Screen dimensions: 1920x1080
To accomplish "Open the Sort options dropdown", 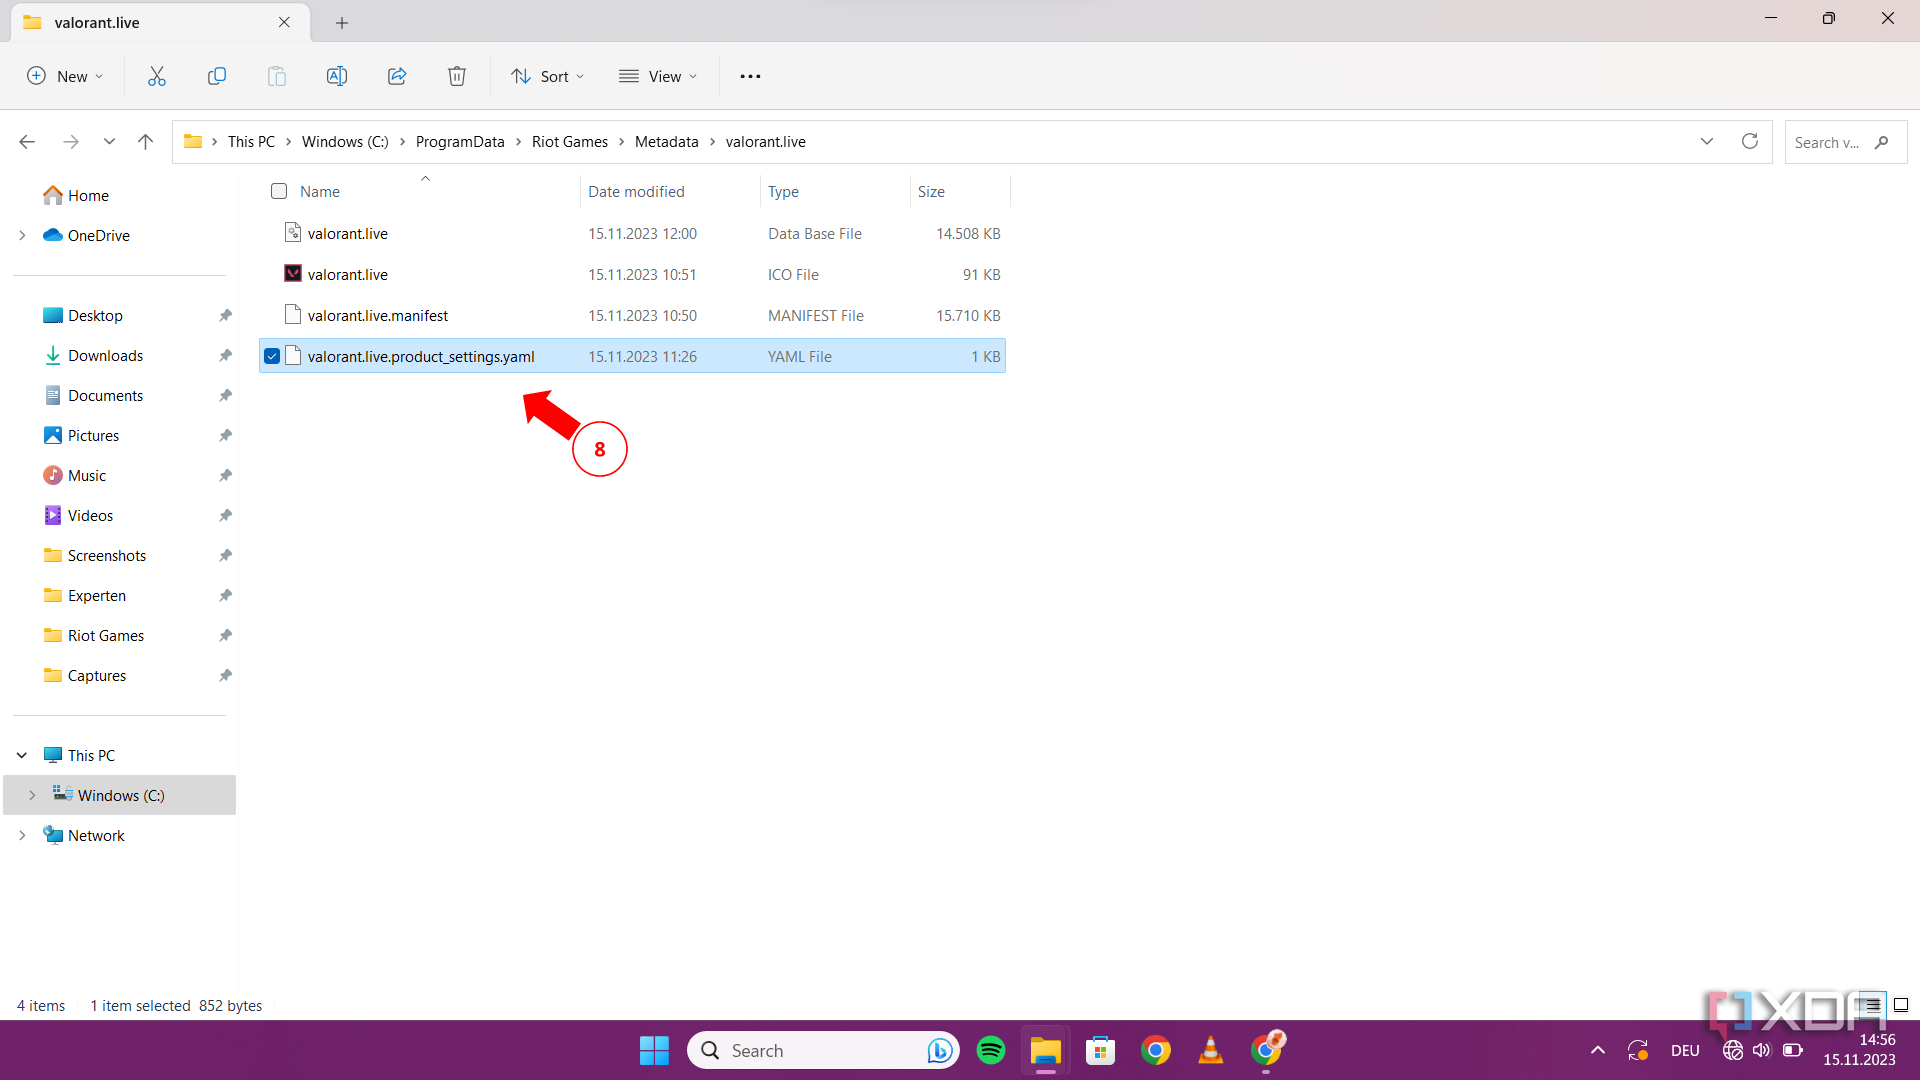I will (547, 76).
